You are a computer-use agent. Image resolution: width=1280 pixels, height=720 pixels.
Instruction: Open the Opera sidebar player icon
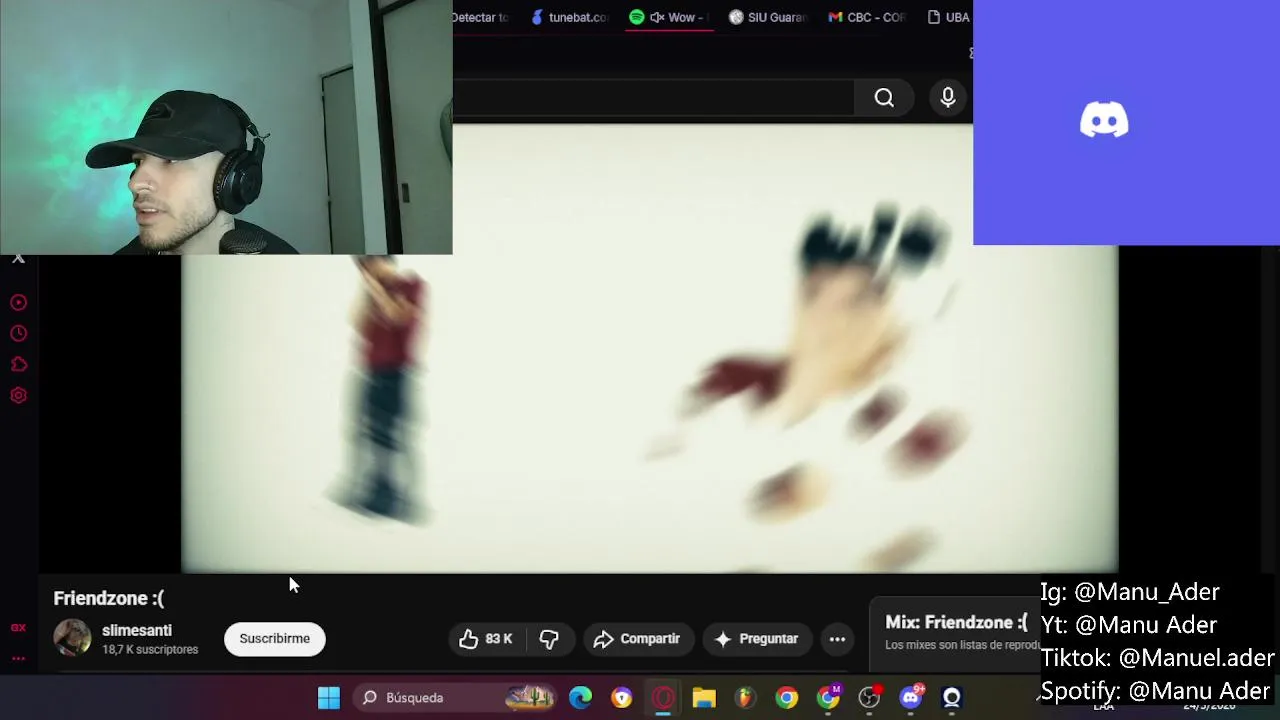18,302
